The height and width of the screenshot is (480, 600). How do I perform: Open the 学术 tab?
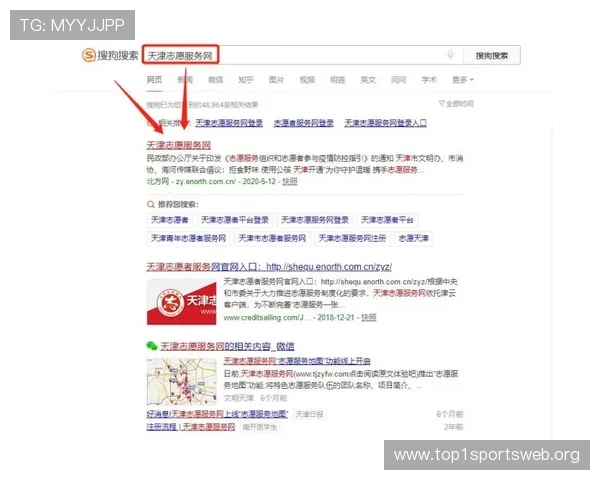click(429, 80)
